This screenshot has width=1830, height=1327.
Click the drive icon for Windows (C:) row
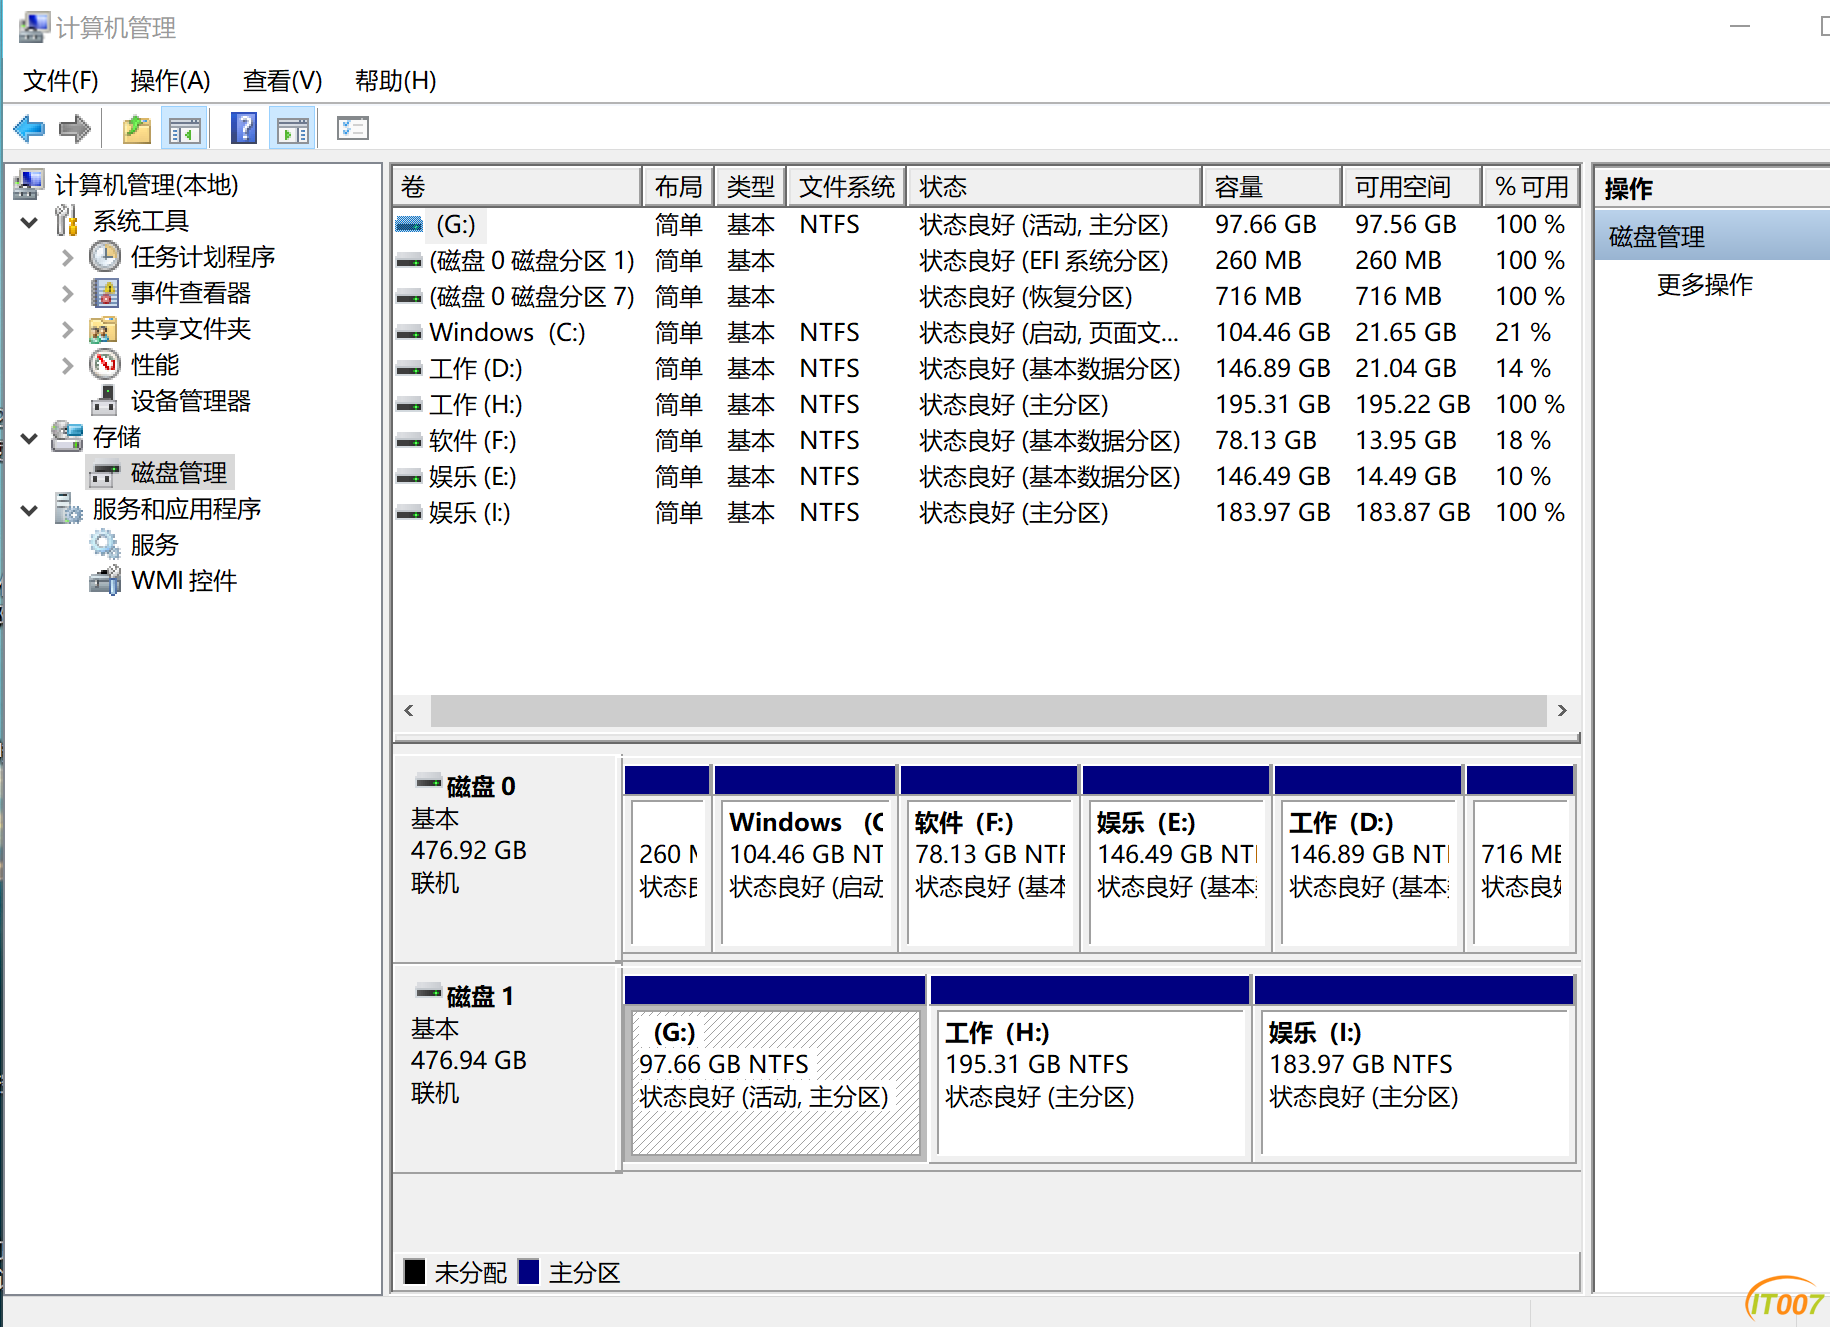tap(409, 333)
